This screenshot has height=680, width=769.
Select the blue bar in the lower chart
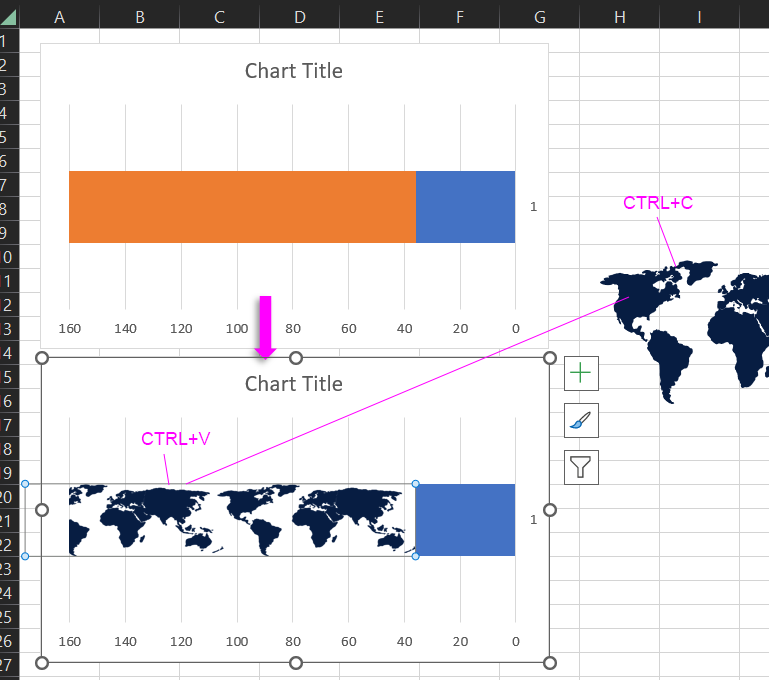point(465,520)
